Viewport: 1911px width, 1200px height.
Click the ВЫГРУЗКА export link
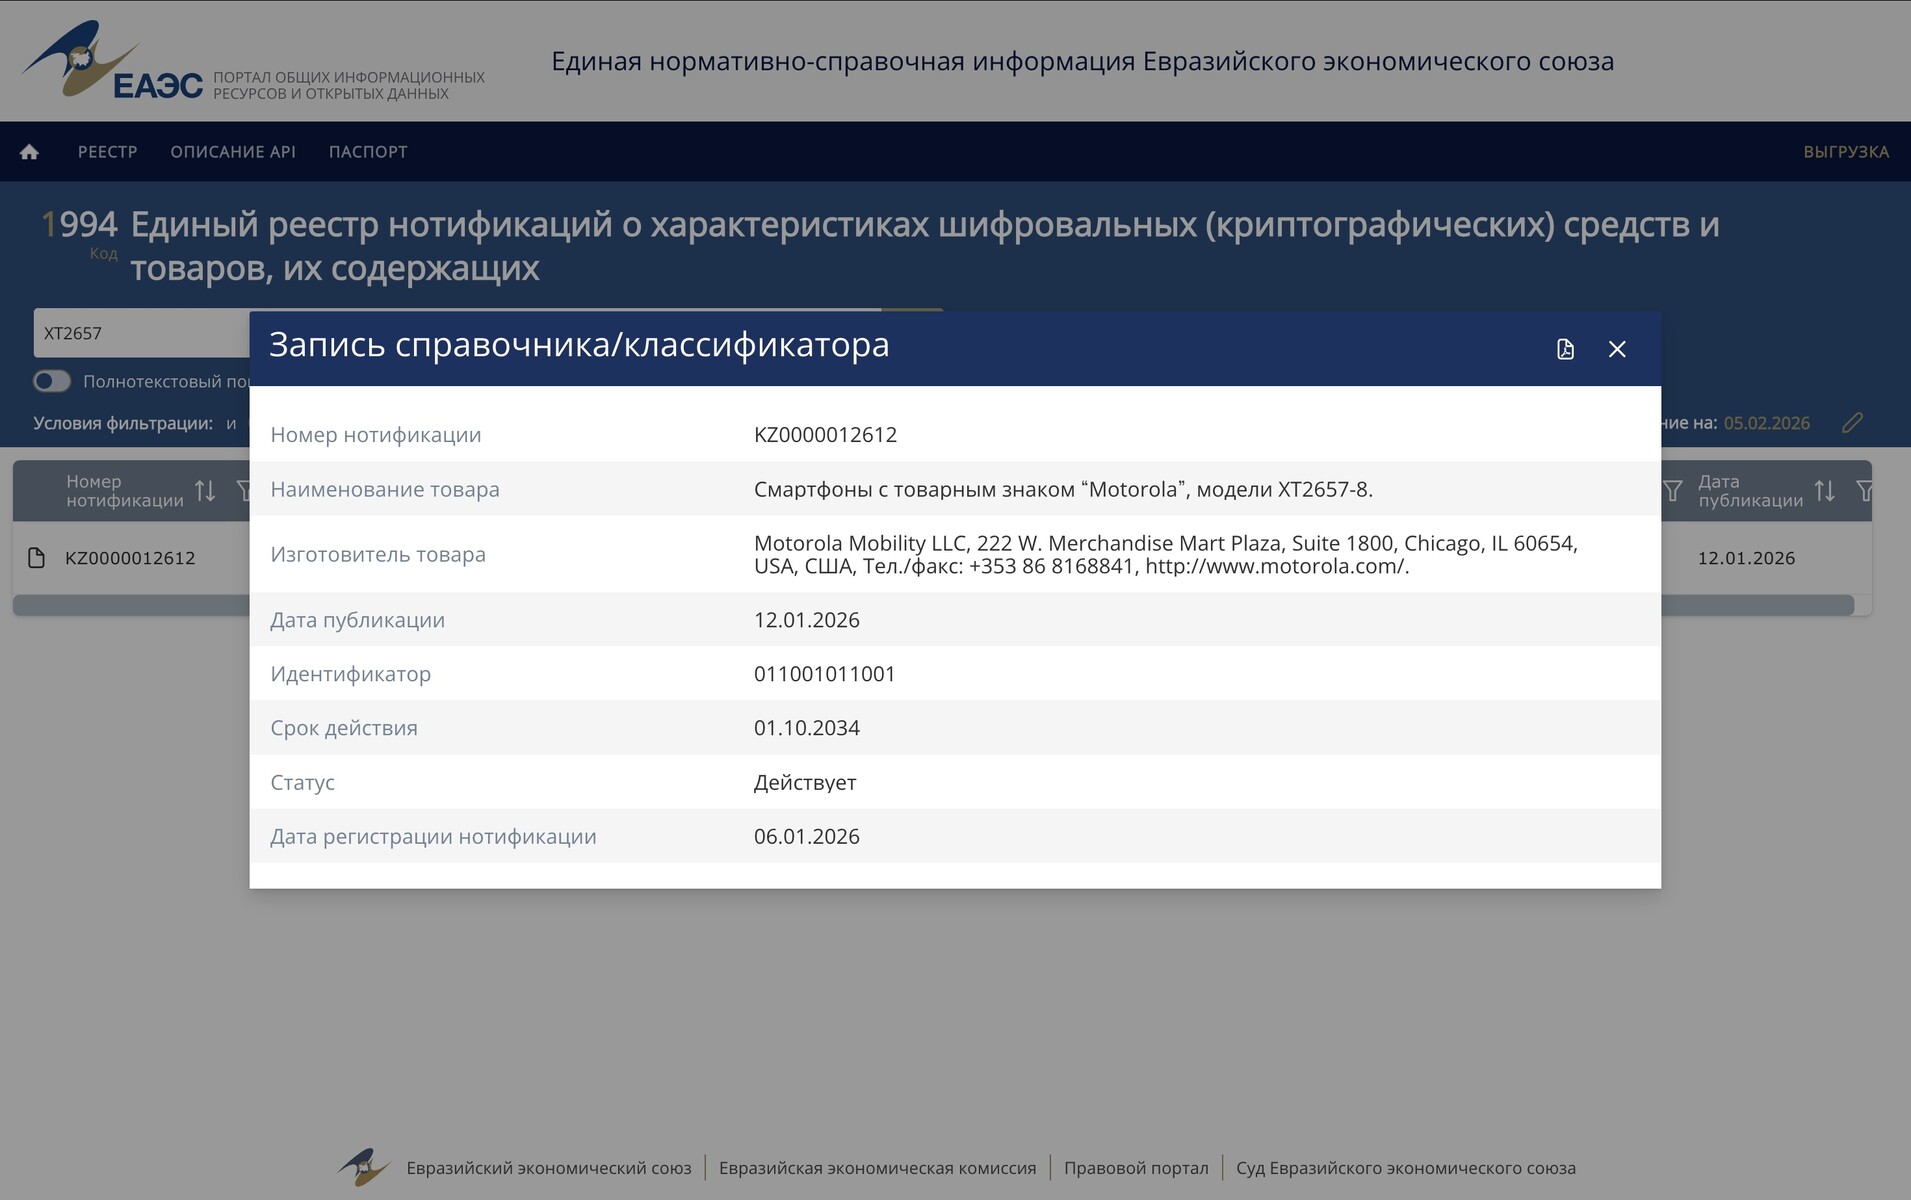1846,152
